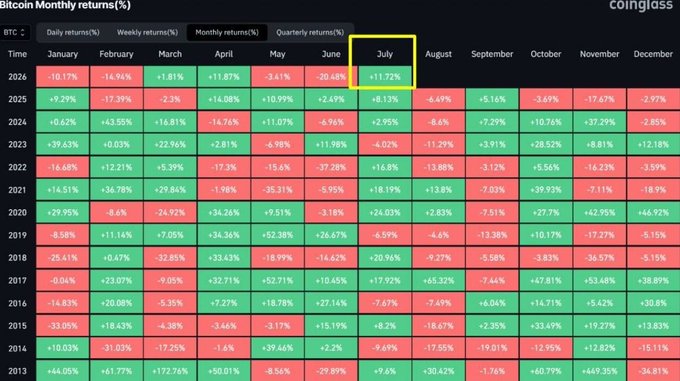The height and width of the screenshot is (381, 680).
Task: Select the 2025 row label
Action: pyautogui.click(x=17, y=99)
